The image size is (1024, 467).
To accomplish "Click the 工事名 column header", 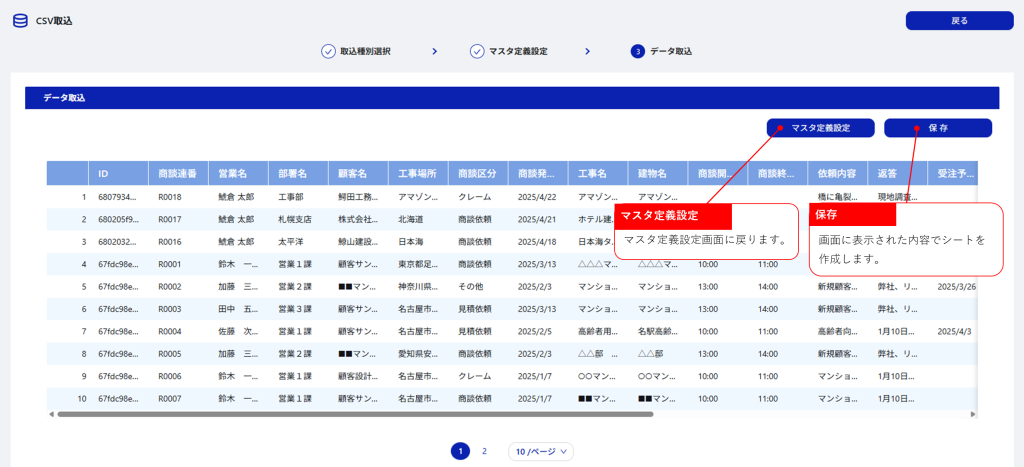I will coord(598,174).
